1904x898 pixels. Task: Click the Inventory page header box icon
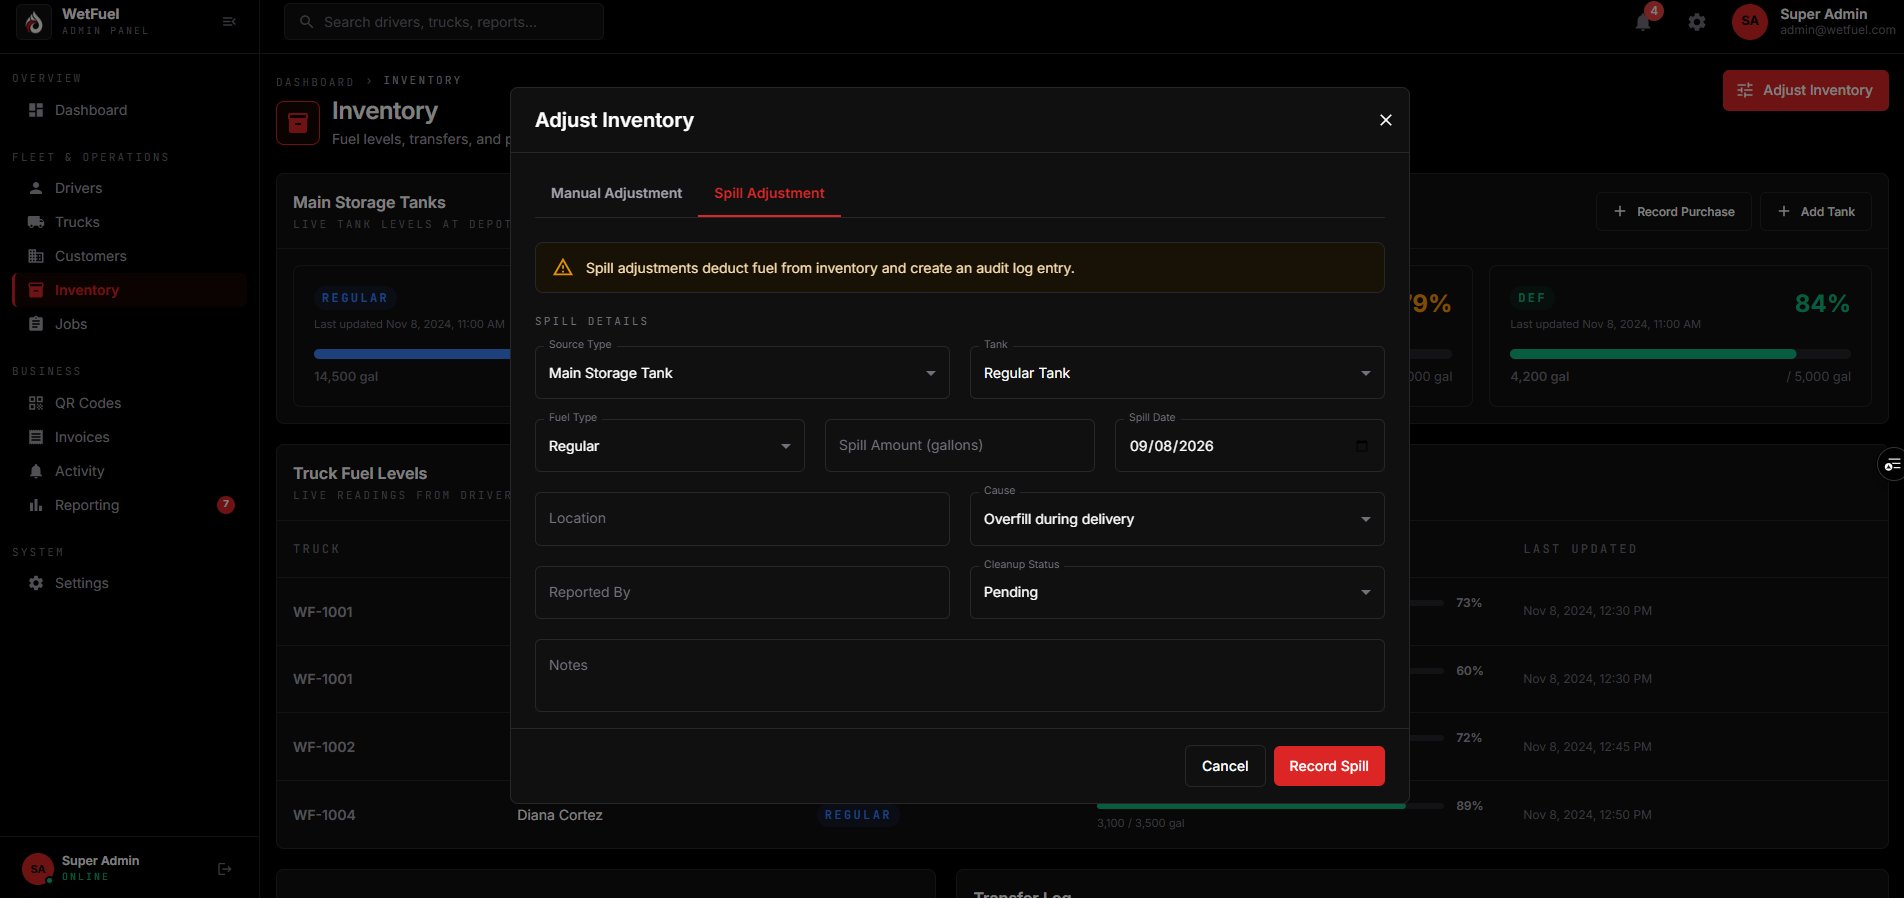[298, 123]
